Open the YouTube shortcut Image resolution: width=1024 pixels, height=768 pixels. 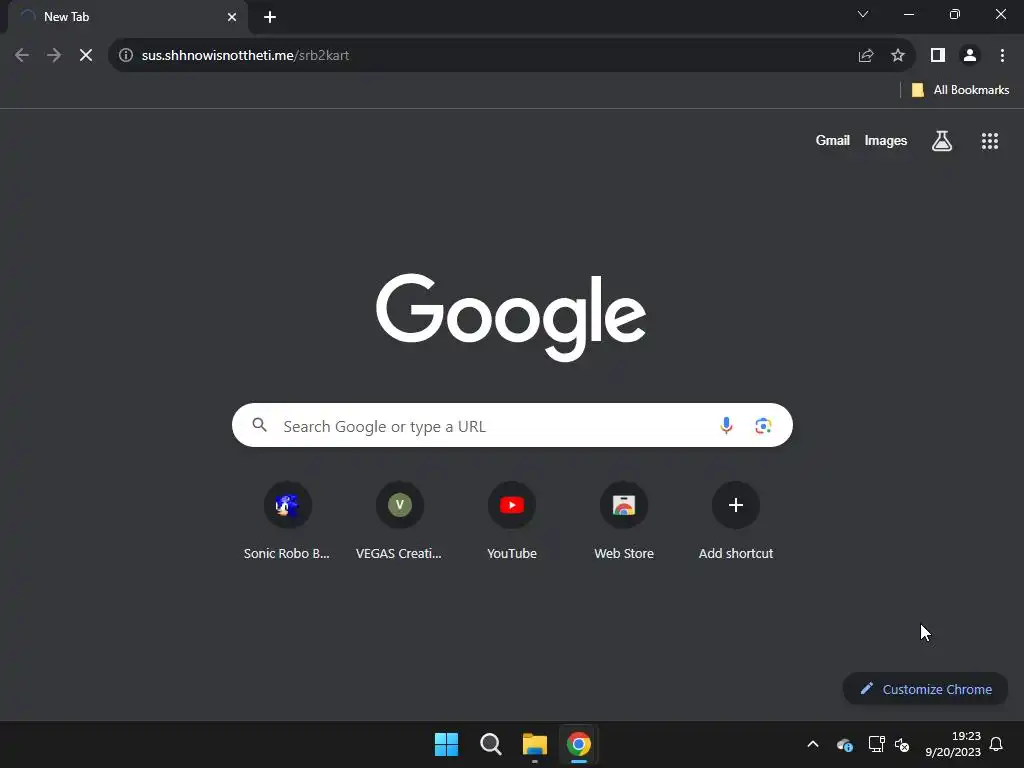coord(511,520)
